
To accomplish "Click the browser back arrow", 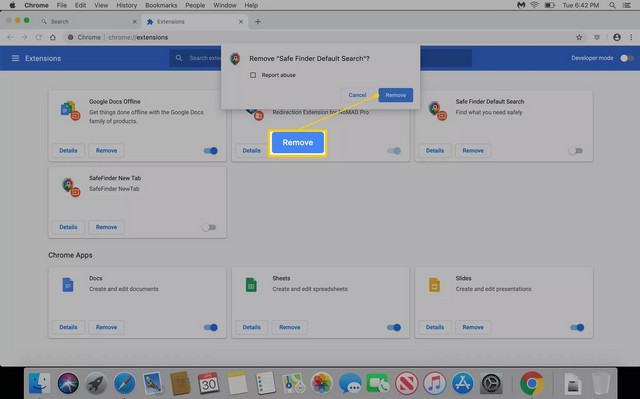I will pos(10,37).
